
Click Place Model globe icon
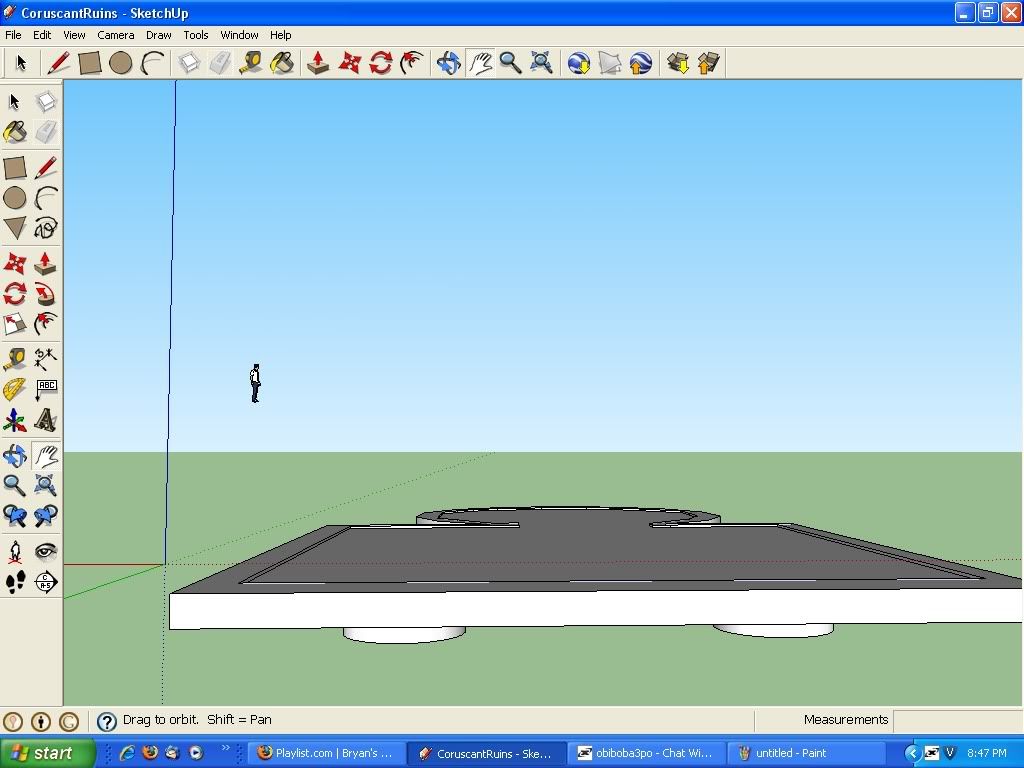pyautogui.click(x=641, y=63)
